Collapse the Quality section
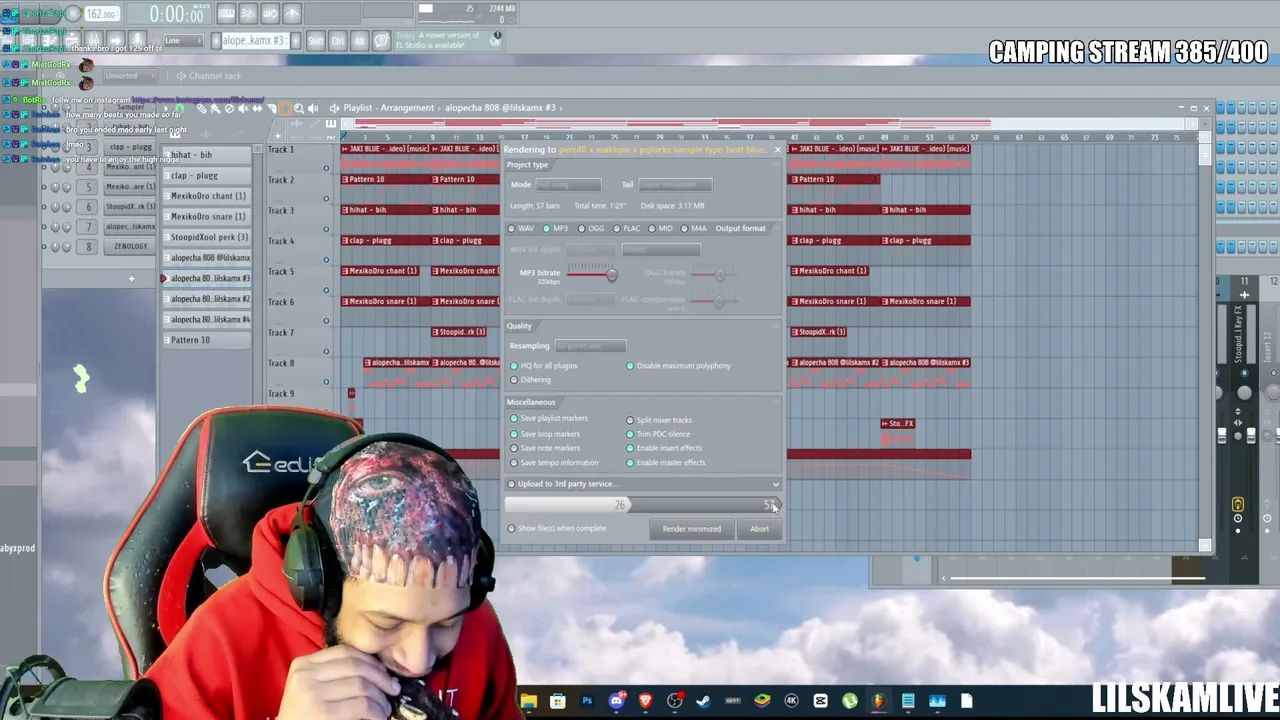The width and height of the screenshot is (1280, 720). 776,326
